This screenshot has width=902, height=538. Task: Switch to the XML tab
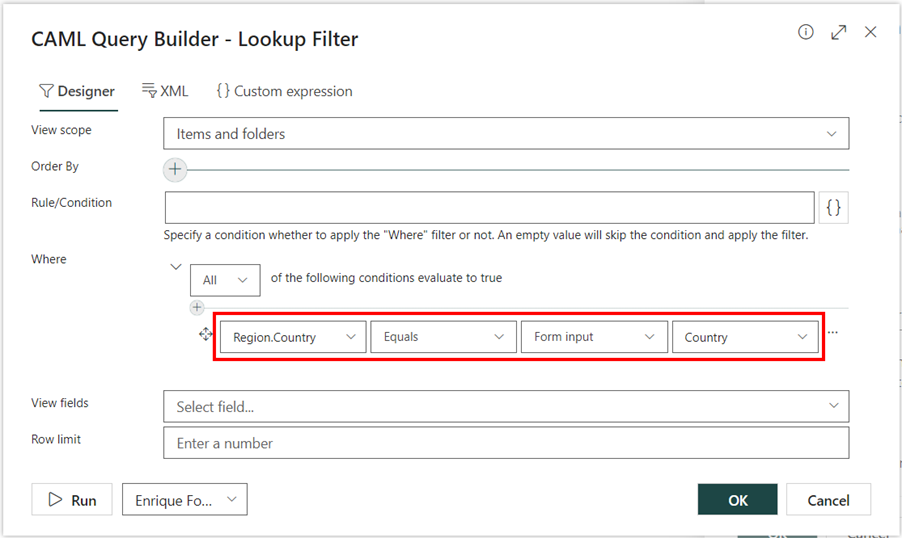165,91
